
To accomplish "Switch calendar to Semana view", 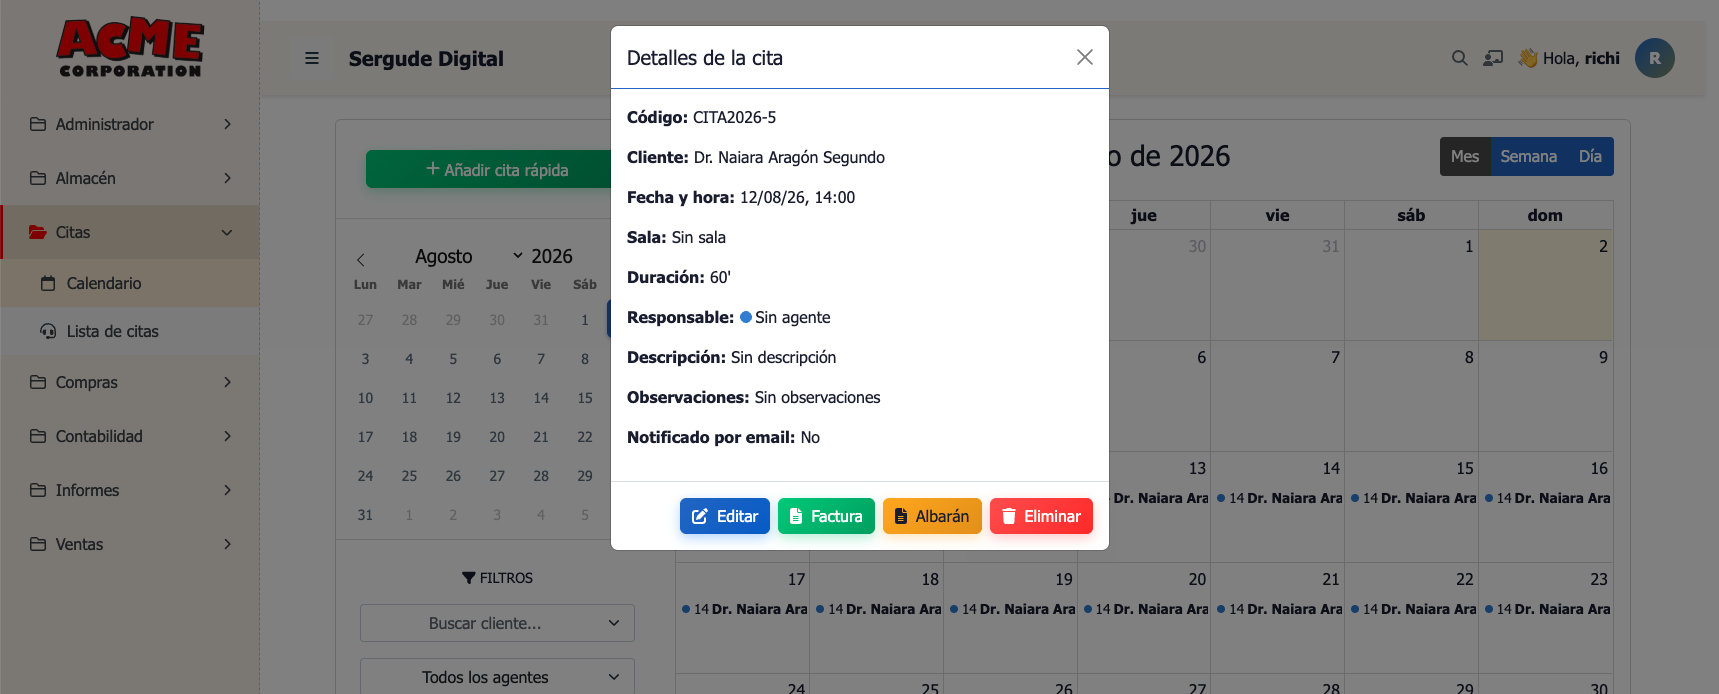I will tap(1528, 157).
